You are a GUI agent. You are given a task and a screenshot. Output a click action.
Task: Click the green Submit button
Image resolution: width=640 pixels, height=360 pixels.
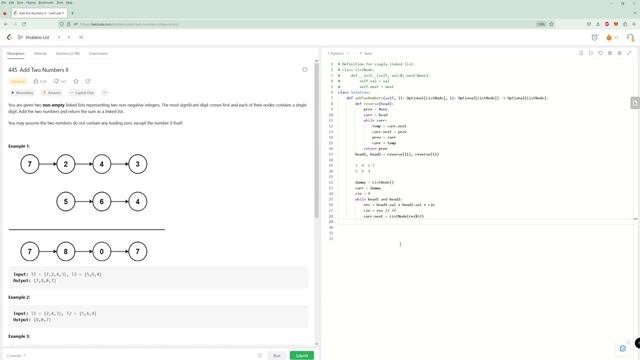point(302,356)
